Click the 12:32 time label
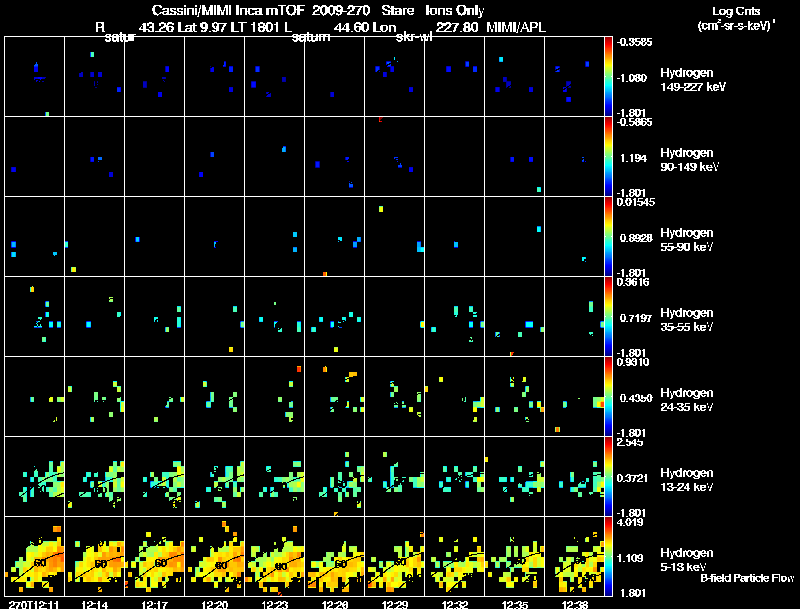 (455, 604)
